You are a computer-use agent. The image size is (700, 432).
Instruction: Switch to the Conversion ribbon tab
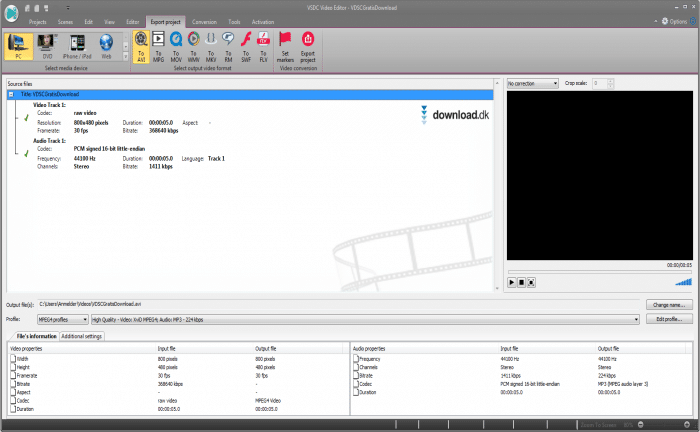click(x=204, y=22)
